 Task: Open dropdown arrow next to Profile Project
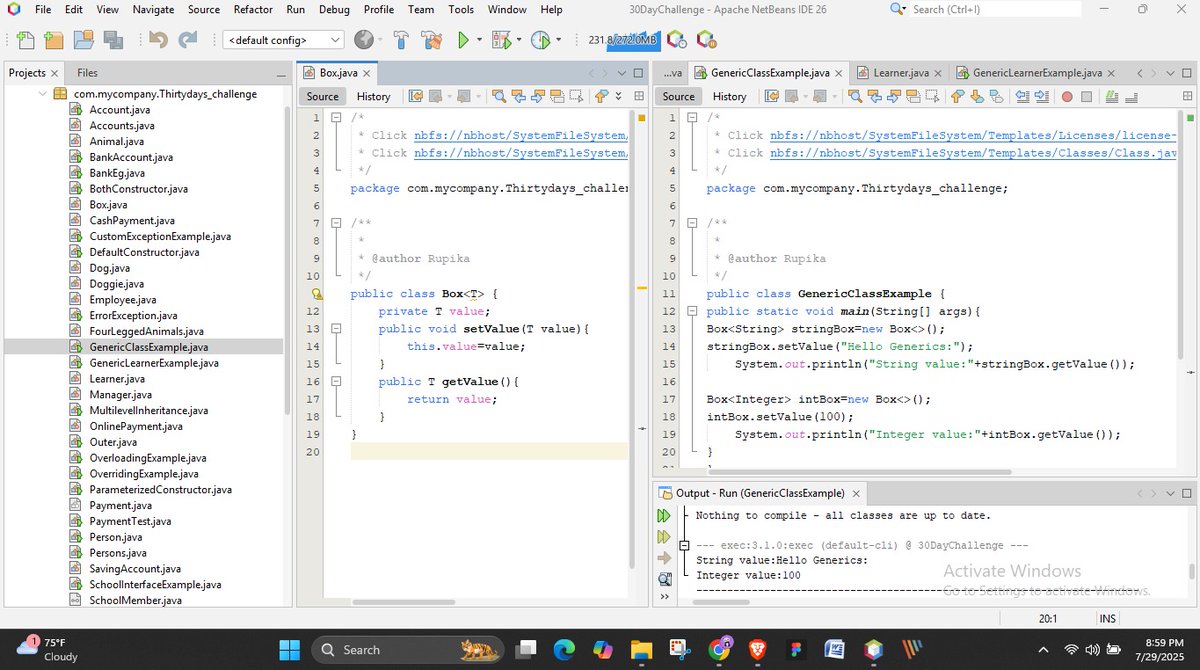558,41
